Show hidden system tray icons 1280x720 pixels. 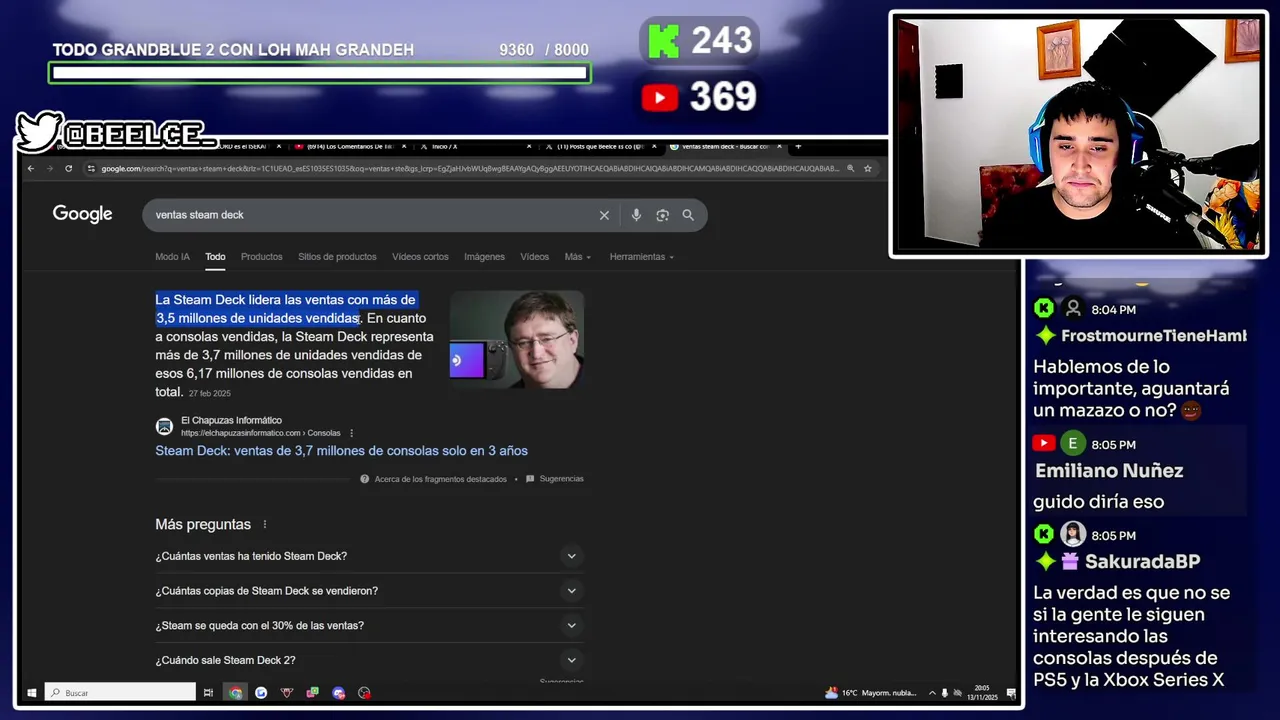(932, 692)
